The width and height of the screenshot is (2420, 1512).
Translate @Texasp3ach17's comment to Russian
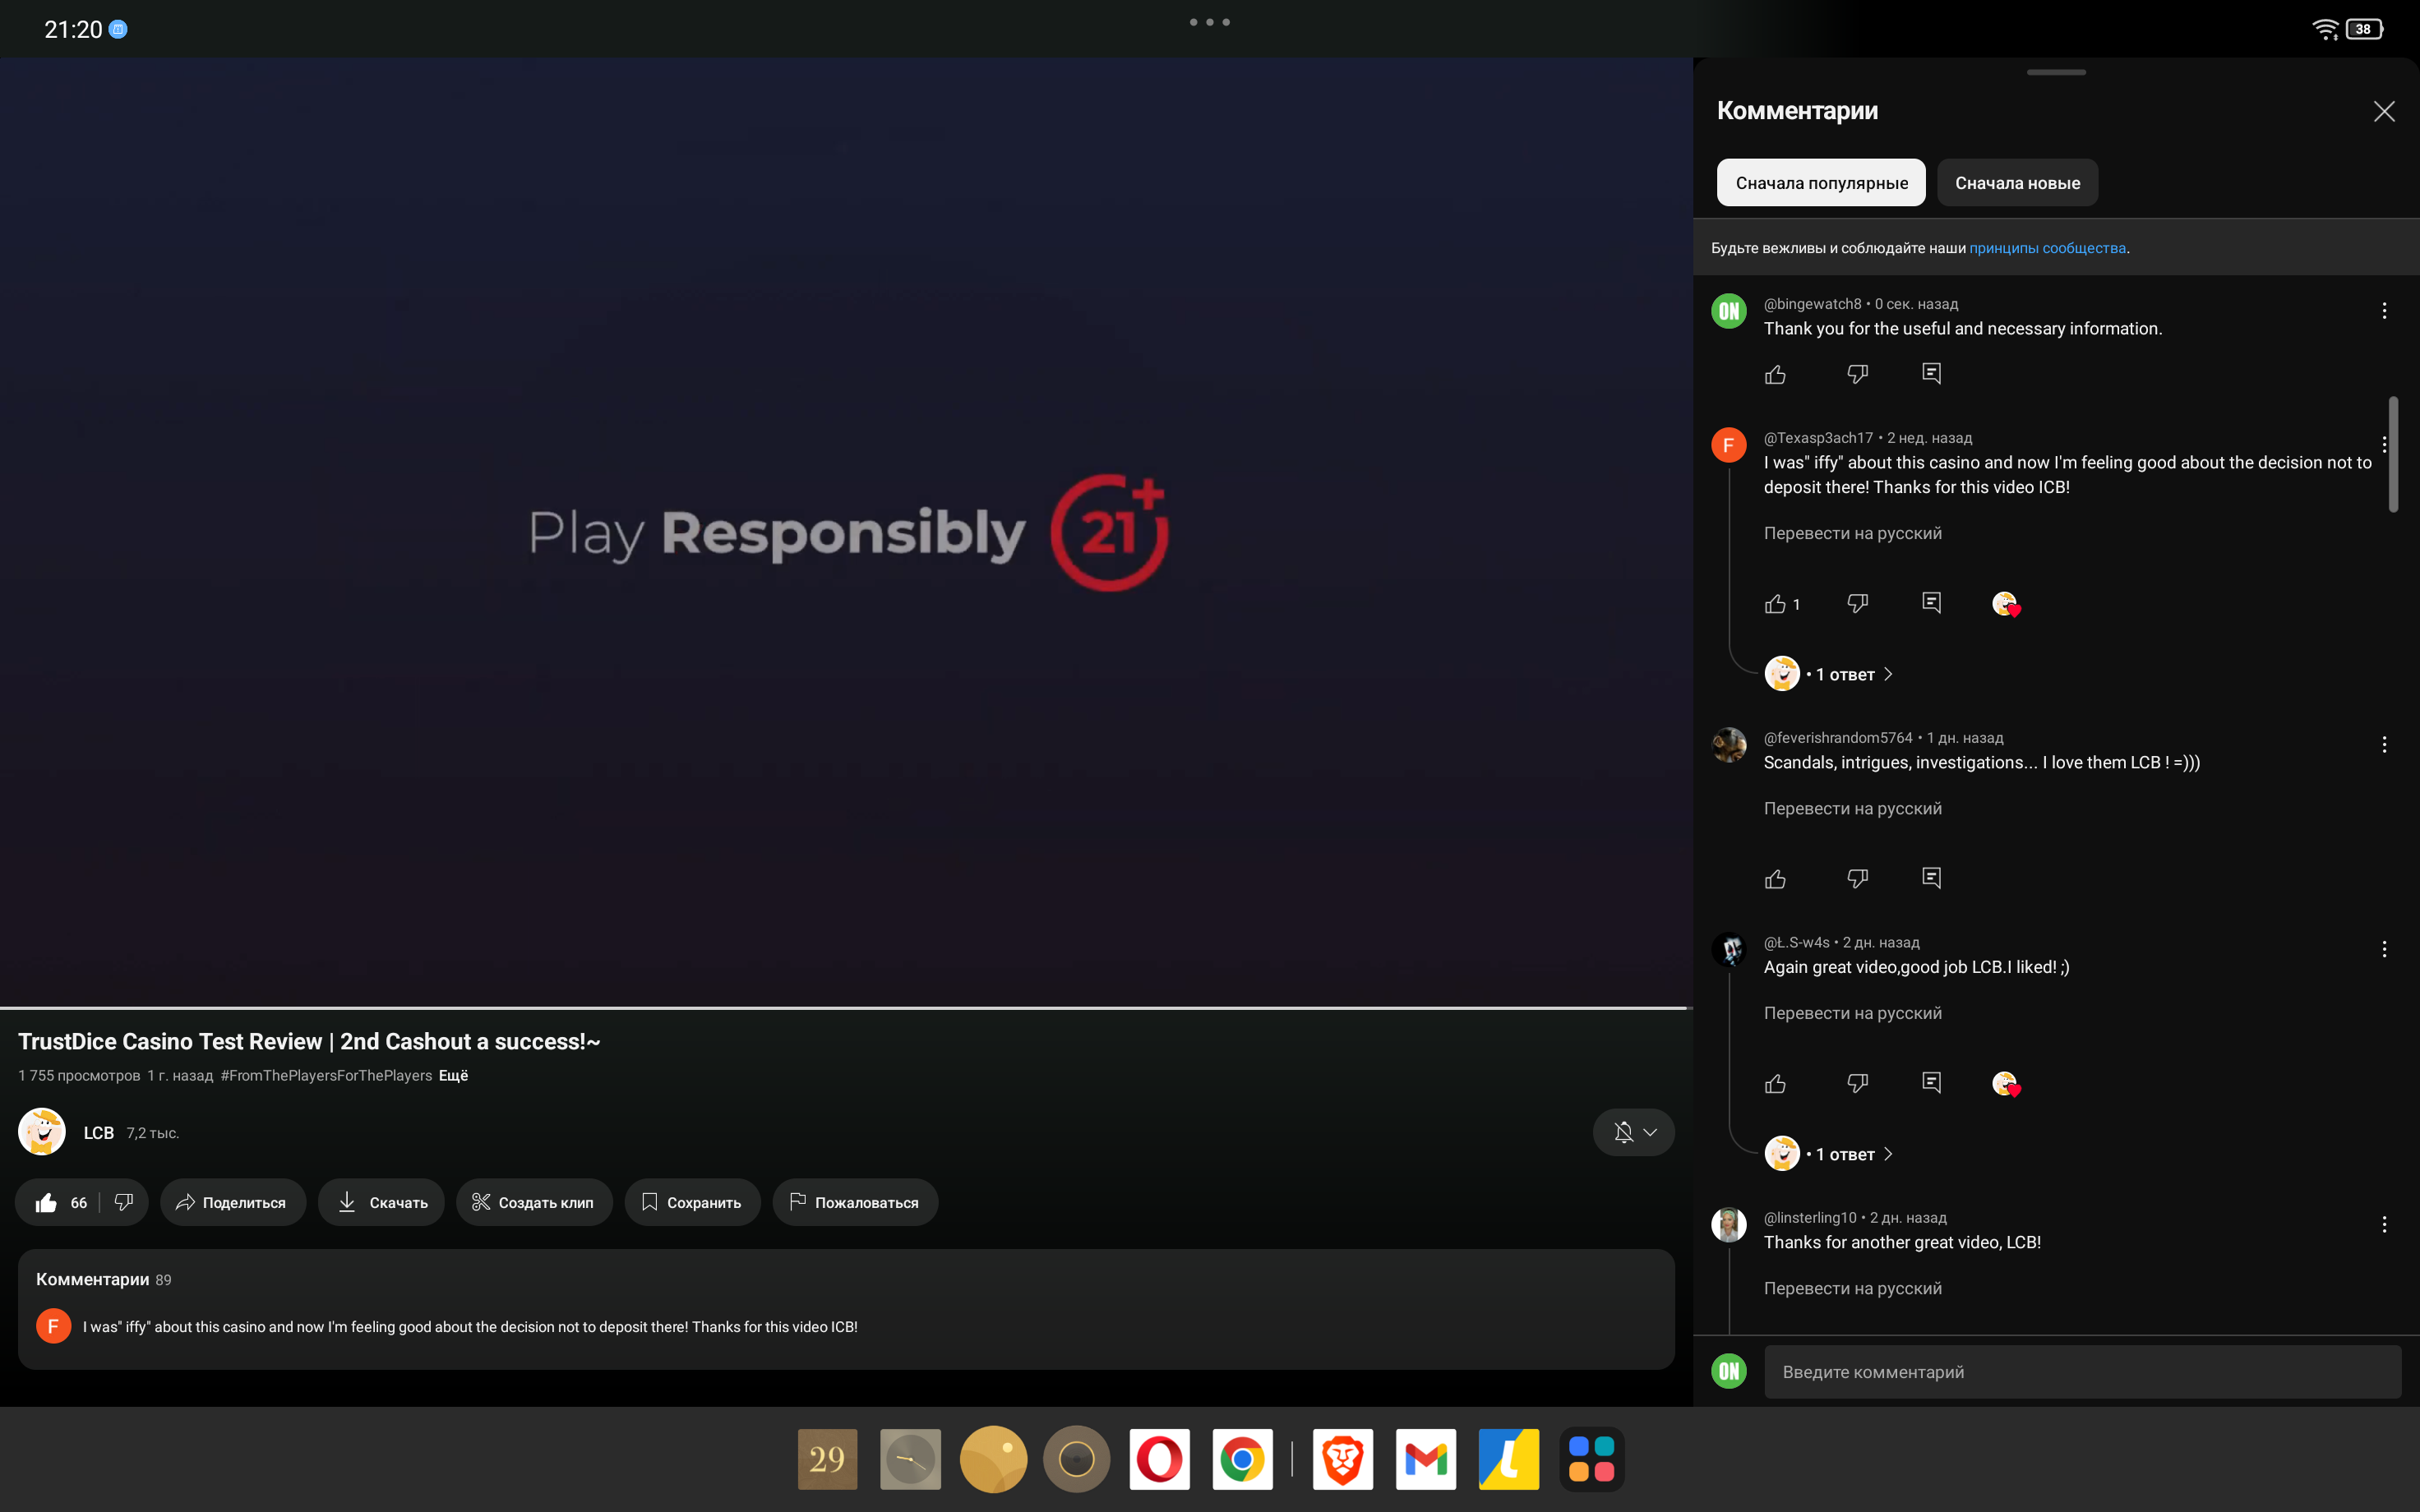[1852, 533]
